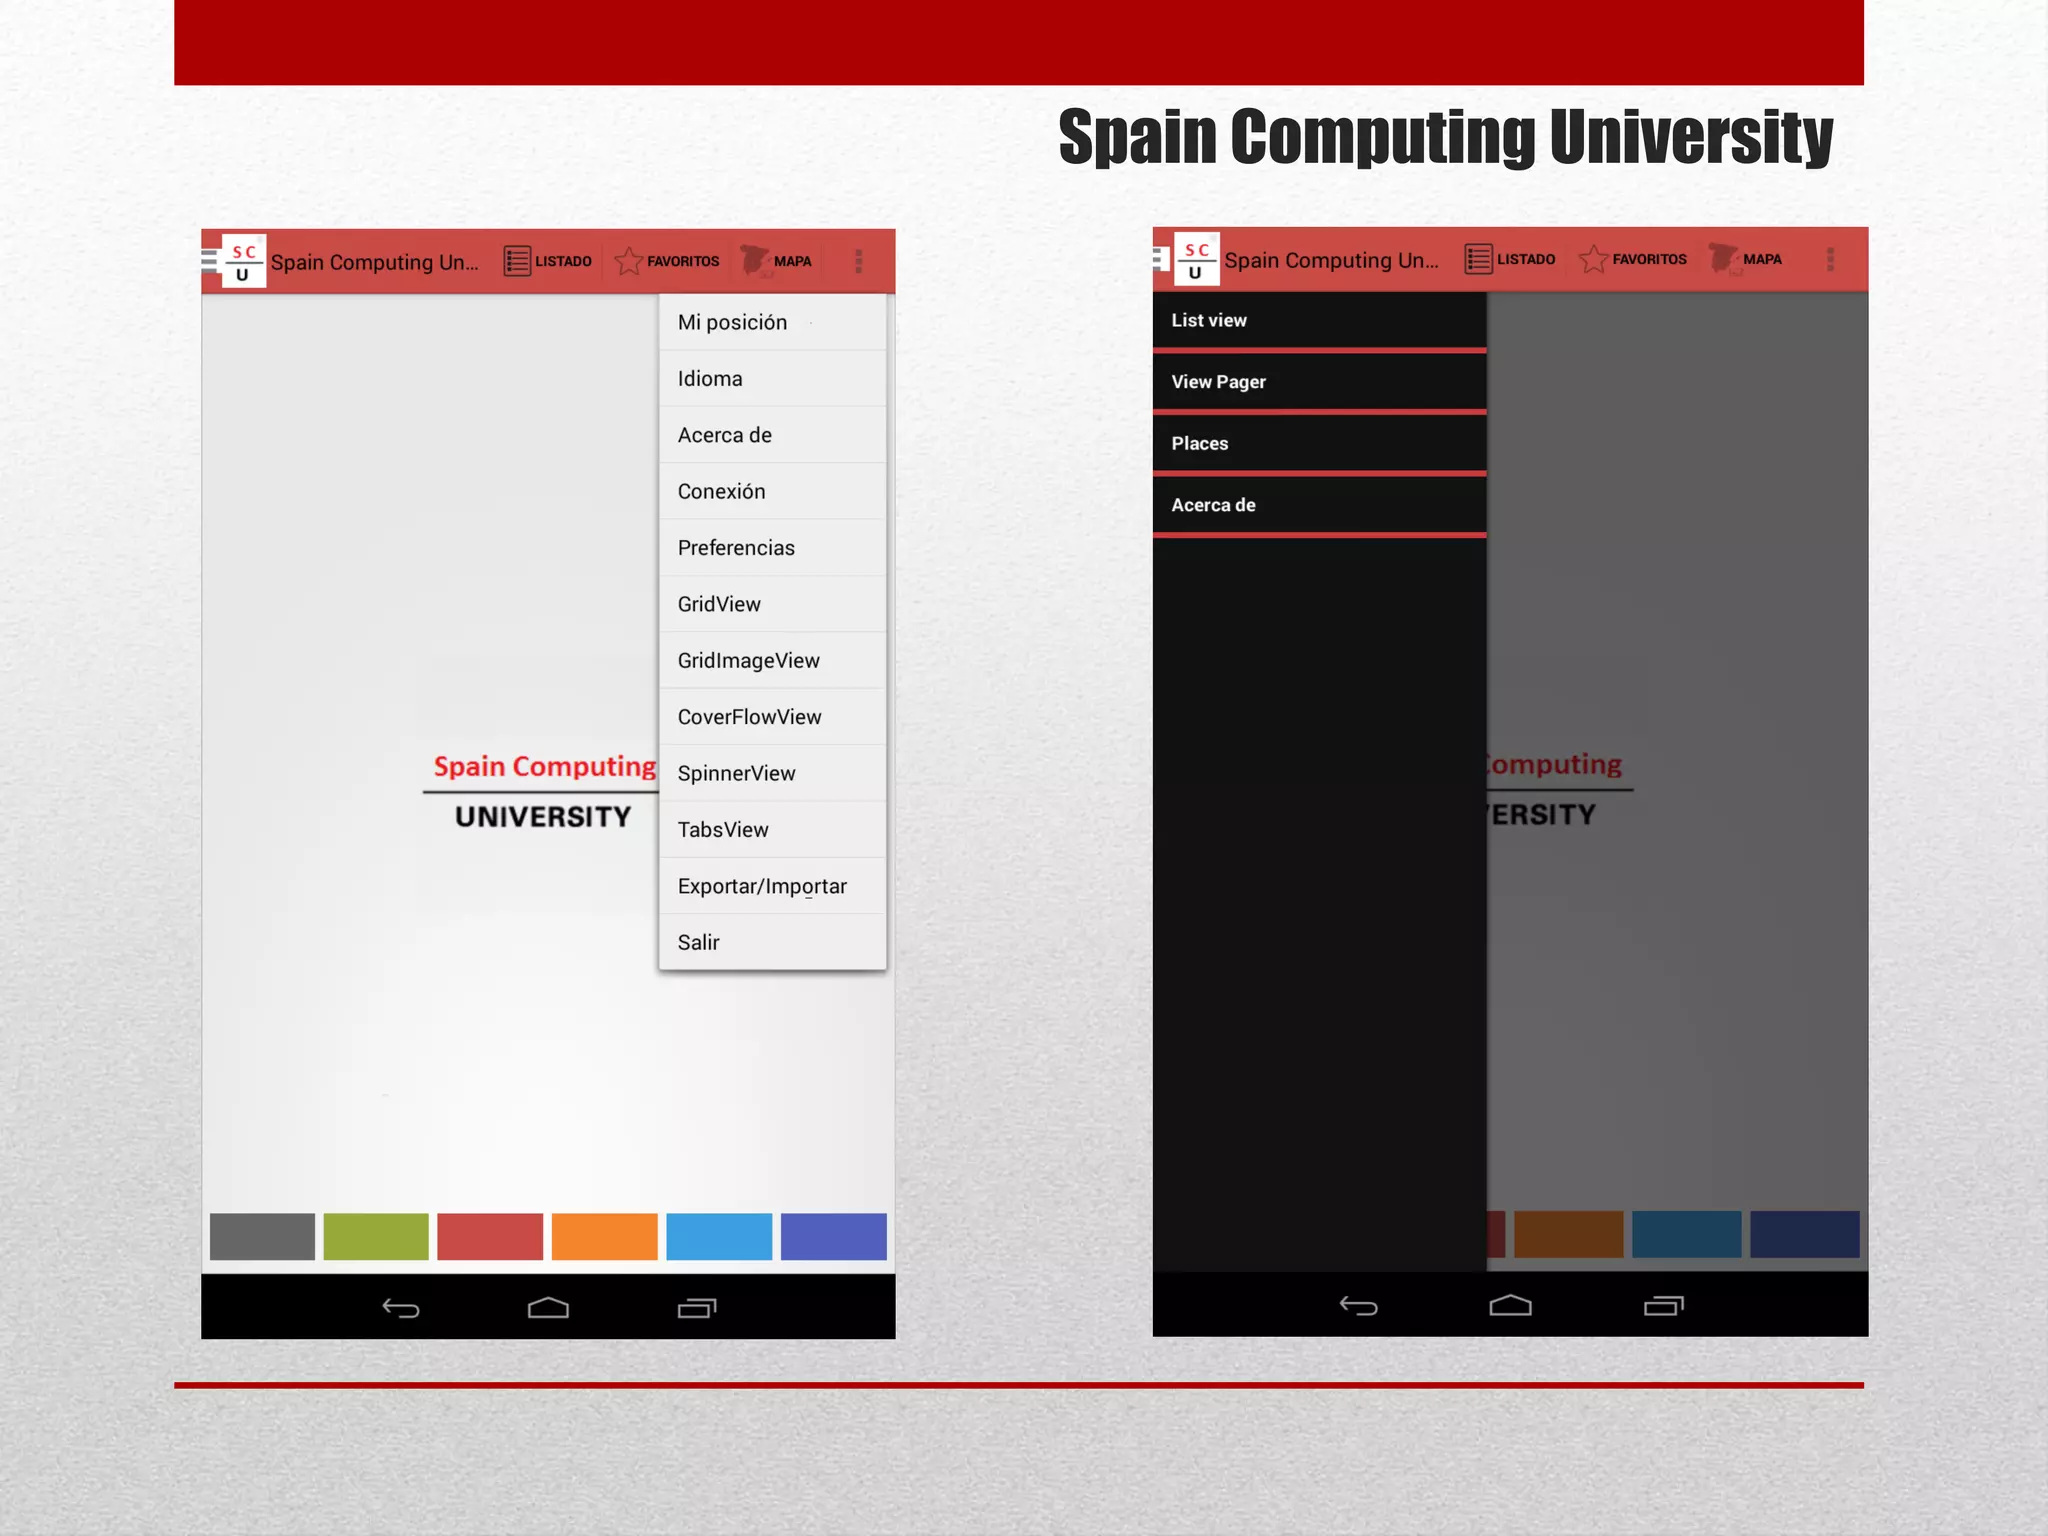Screen dimensions: 2048x1536
Task: Select Salir to exit the app
Action: 772,942
